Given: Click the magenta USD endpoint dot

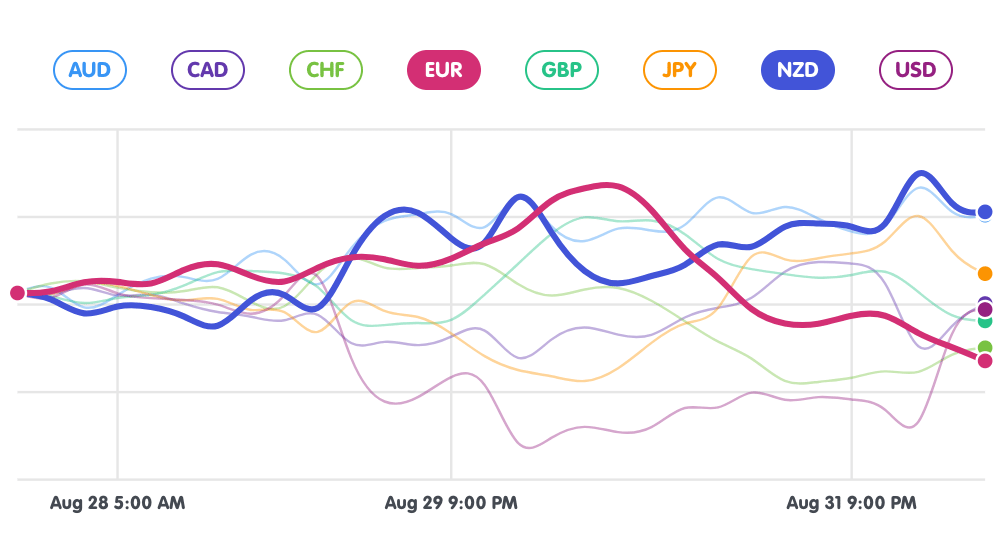Looking at the screenshot, I should coord(985,309).
